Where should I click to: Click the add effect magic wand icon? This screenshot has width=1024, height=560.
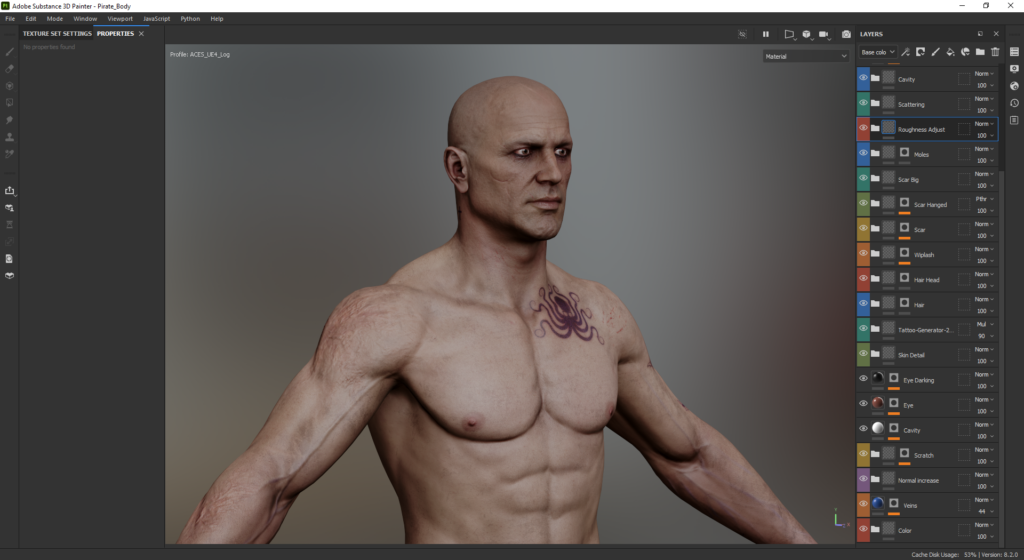coord(905,52)
